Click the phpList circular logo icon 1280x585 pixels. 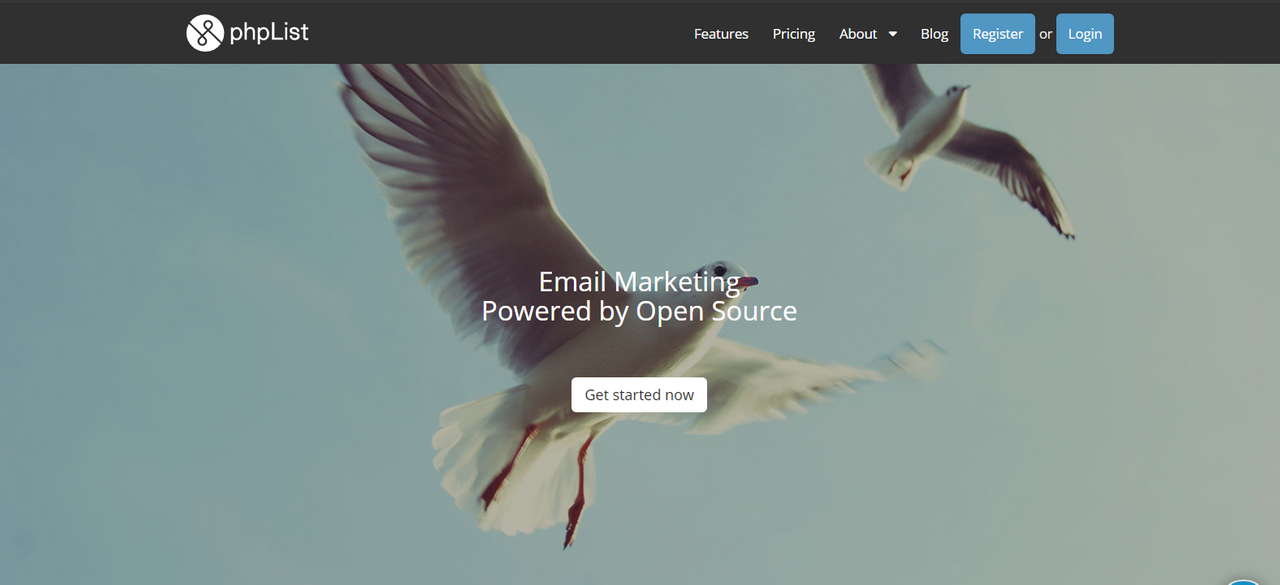click(204, 33)
